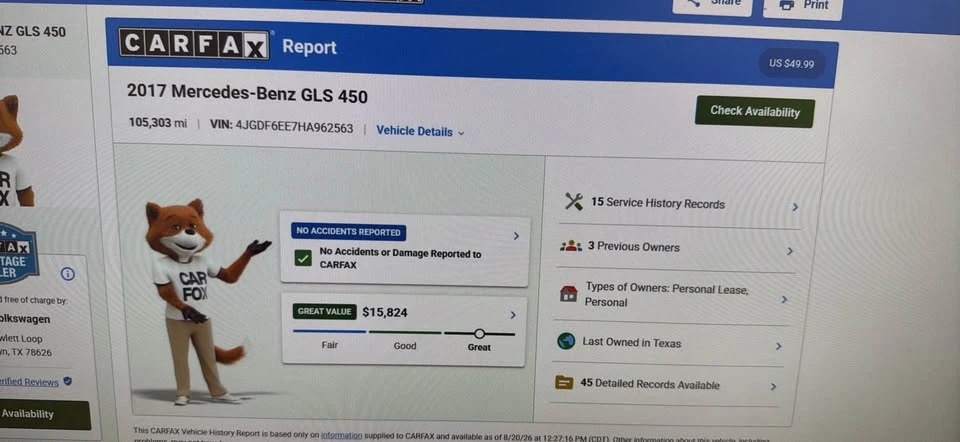Screen dimensions: 960x442
Task: Click the Print button
Action: (803, 6)
